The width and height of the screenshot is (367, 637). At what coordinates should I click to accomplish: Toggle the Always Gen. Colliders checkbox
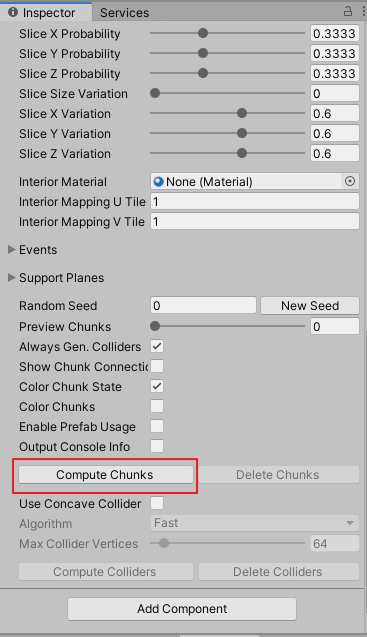(157, 347)
